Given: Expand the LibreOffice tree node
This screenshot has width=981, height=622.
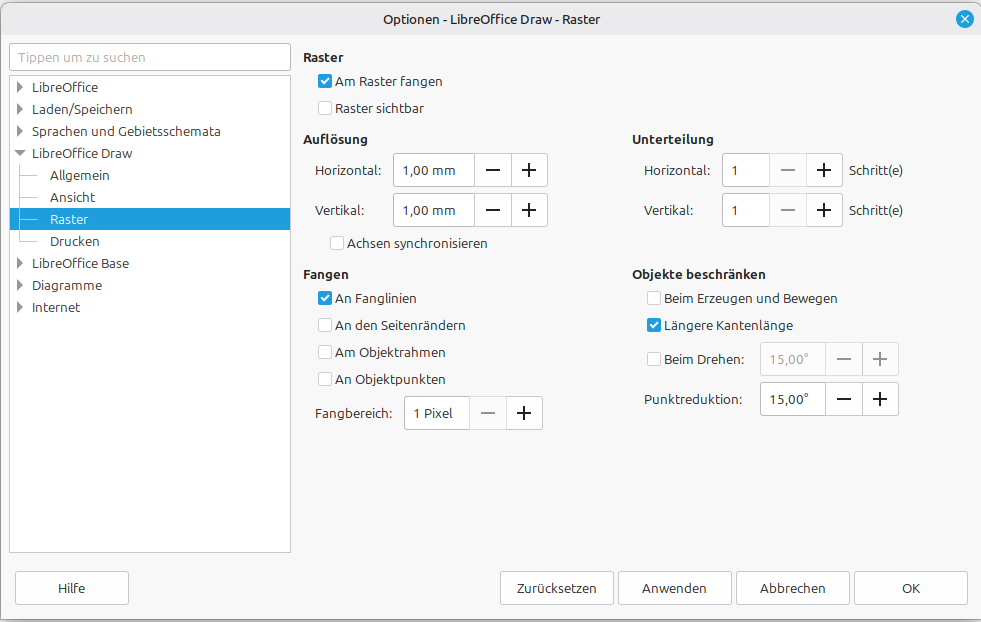Looking at the screenshot, I should [20, 87].
